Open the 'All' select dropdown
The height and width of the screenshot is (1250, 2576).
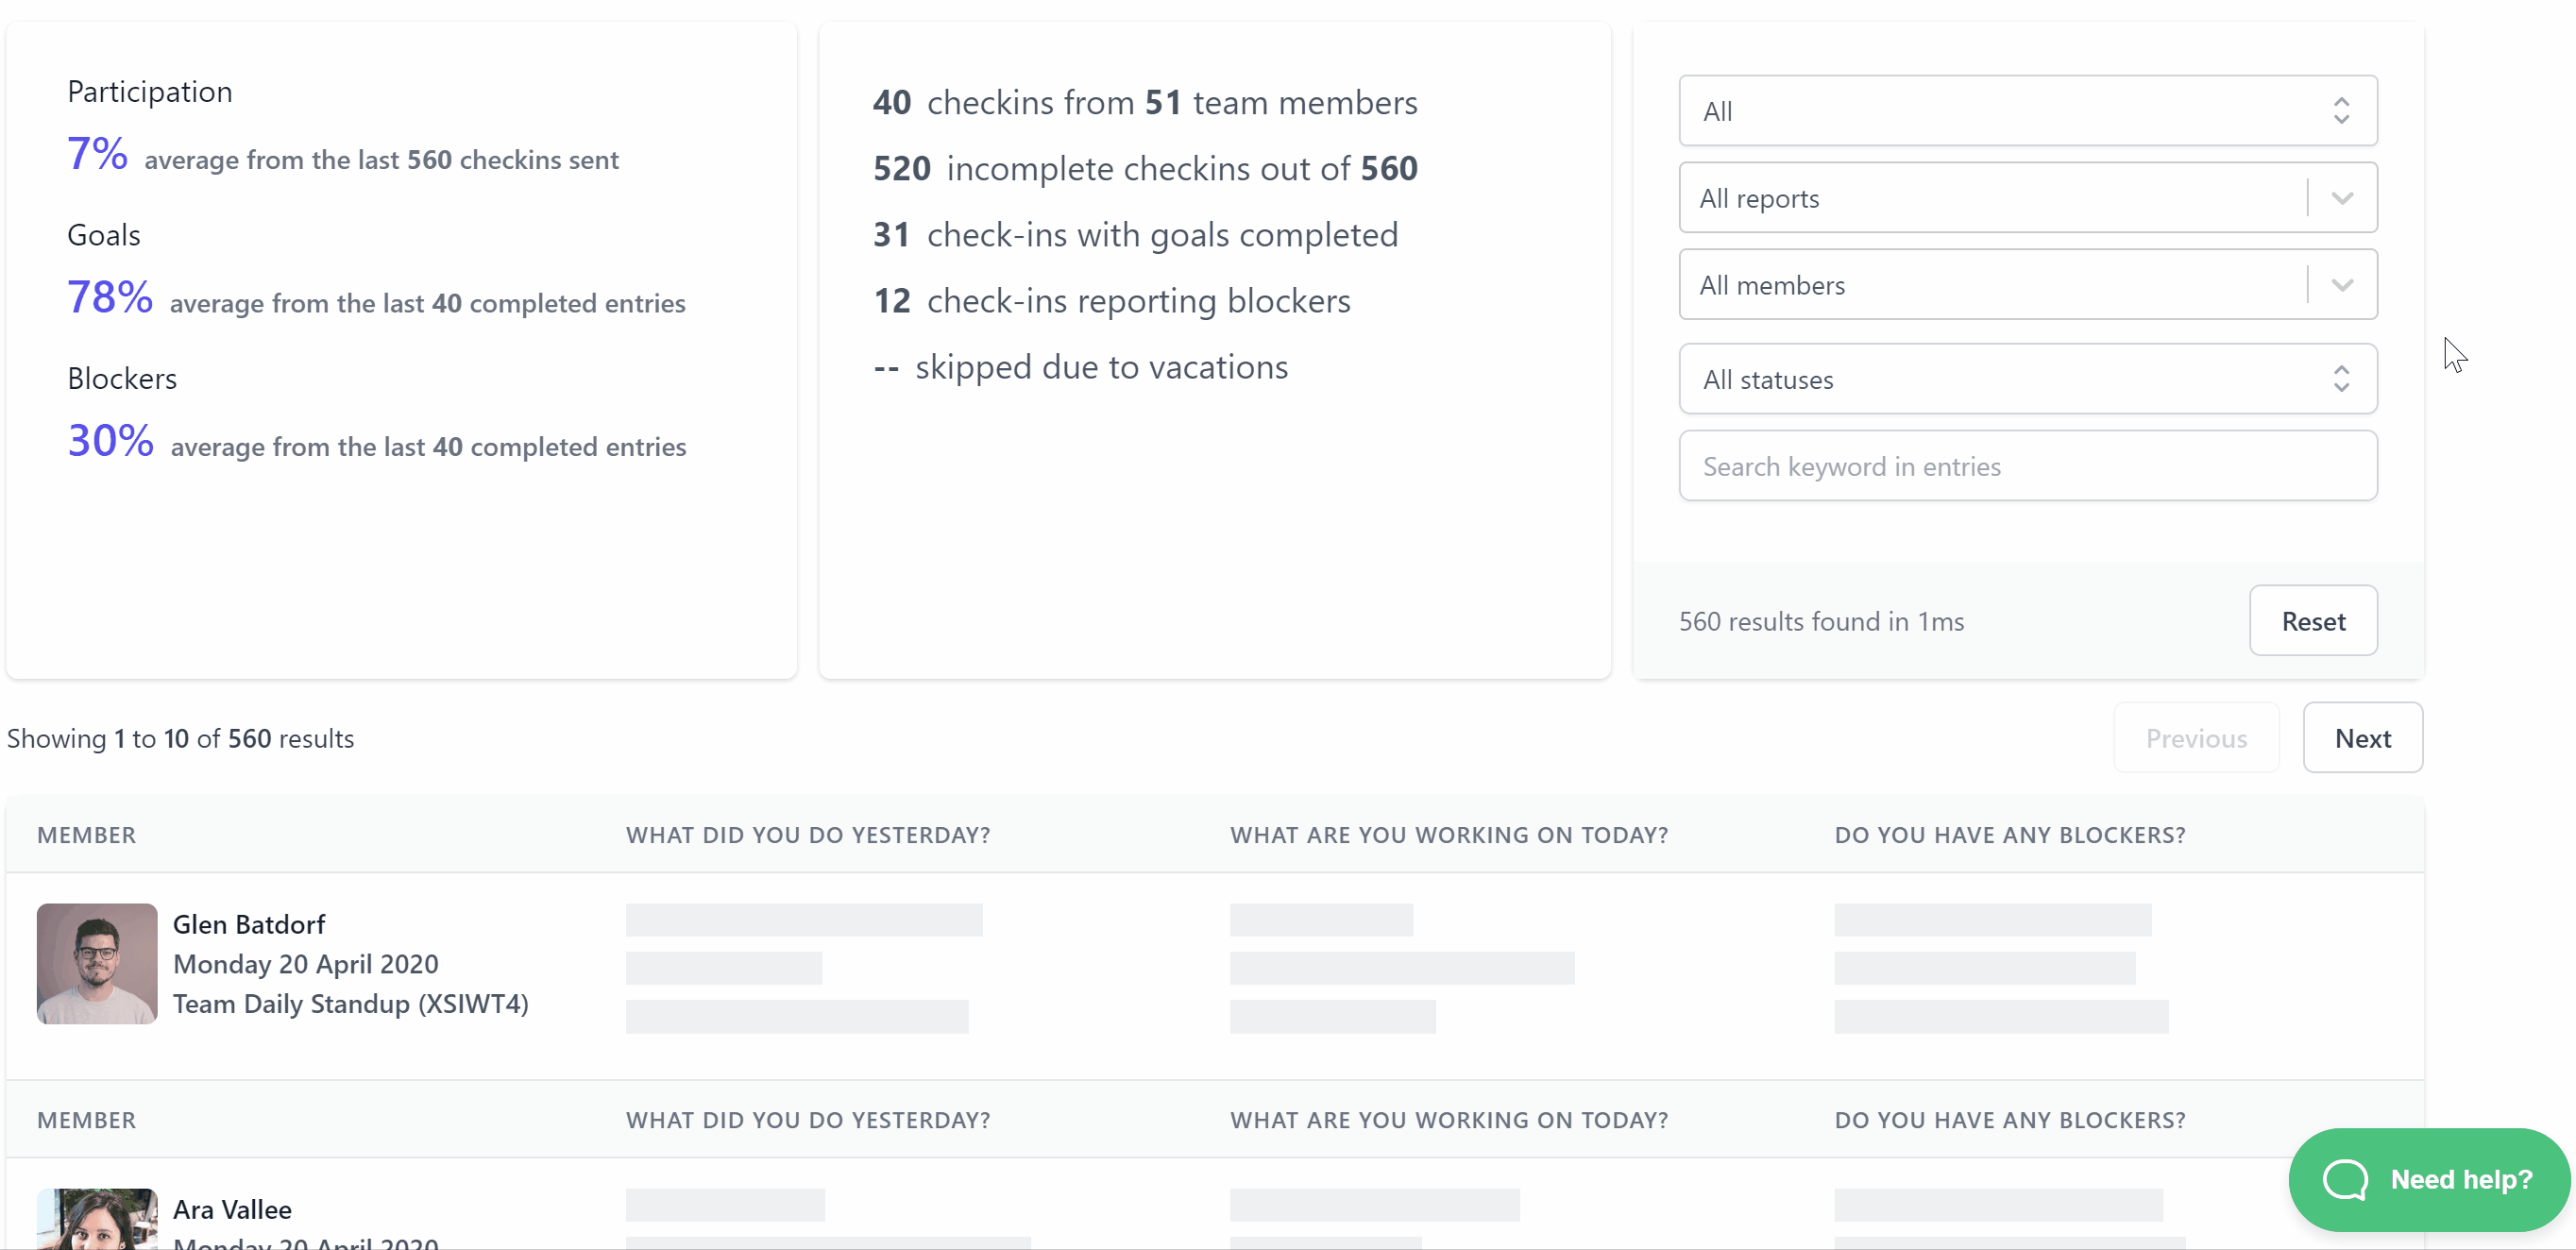click(x=2027, y=111)
